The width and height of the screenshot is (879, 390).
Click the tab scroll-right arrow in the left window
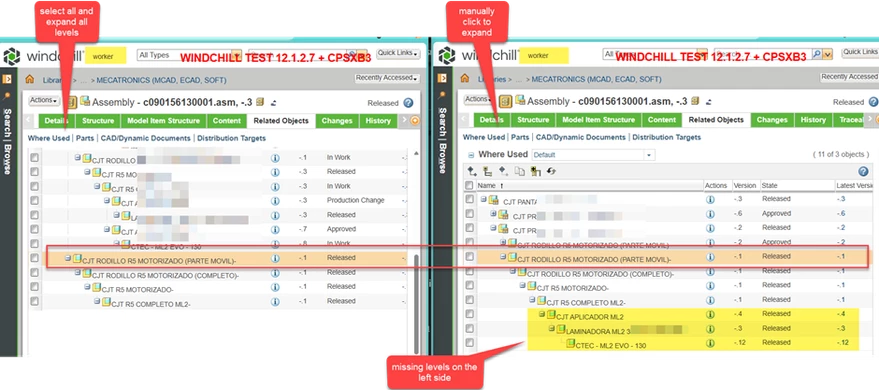405,120
